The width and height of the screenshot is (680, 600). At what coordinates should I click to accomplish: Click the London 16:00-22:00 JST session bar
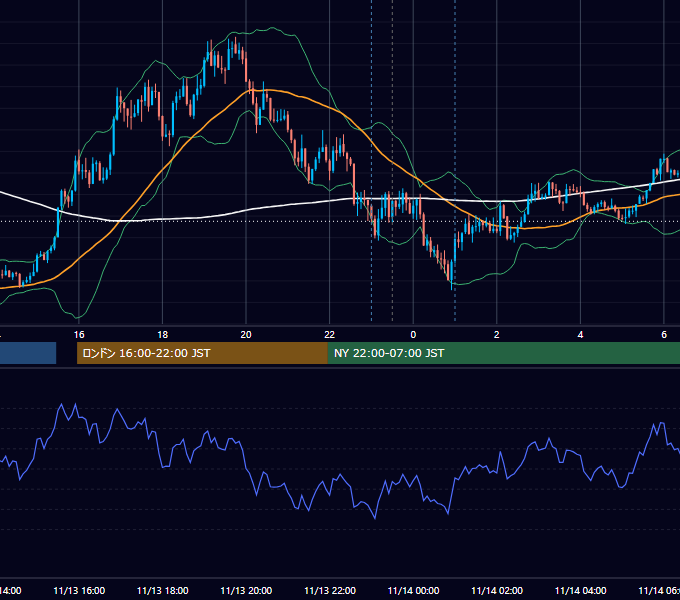click(x=202, y=353)
